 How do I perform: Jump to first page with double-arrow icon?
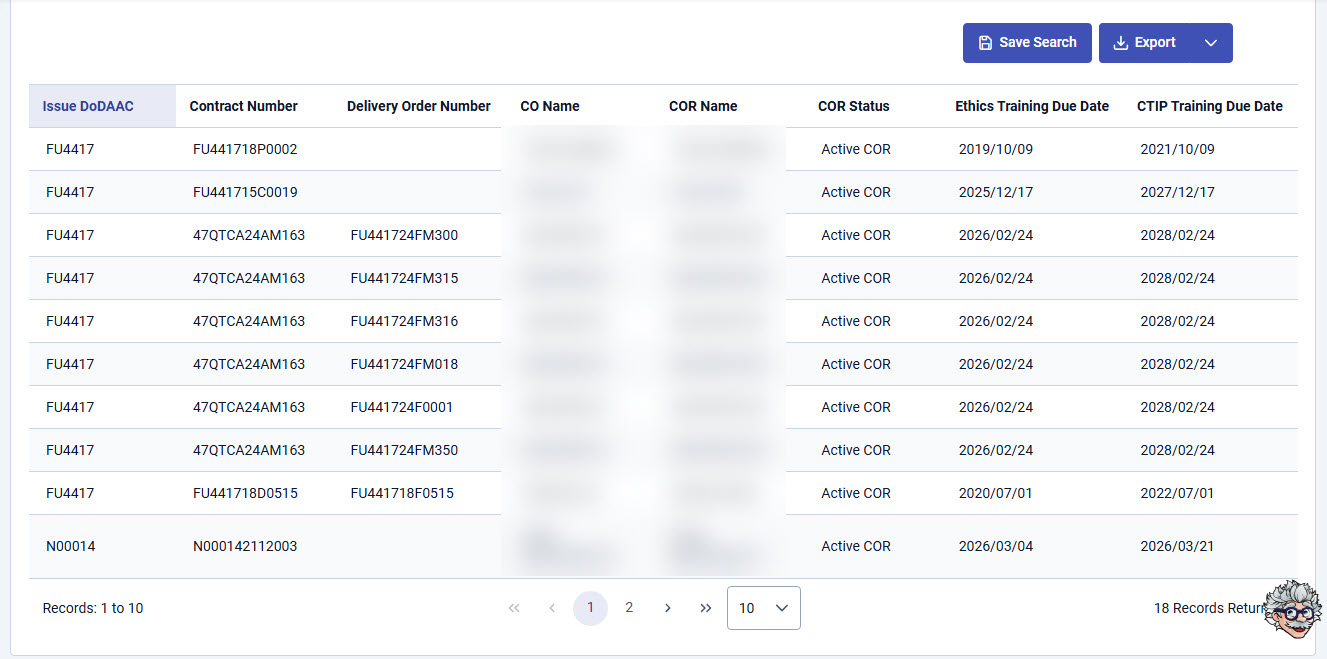click(x=513, y=607)
